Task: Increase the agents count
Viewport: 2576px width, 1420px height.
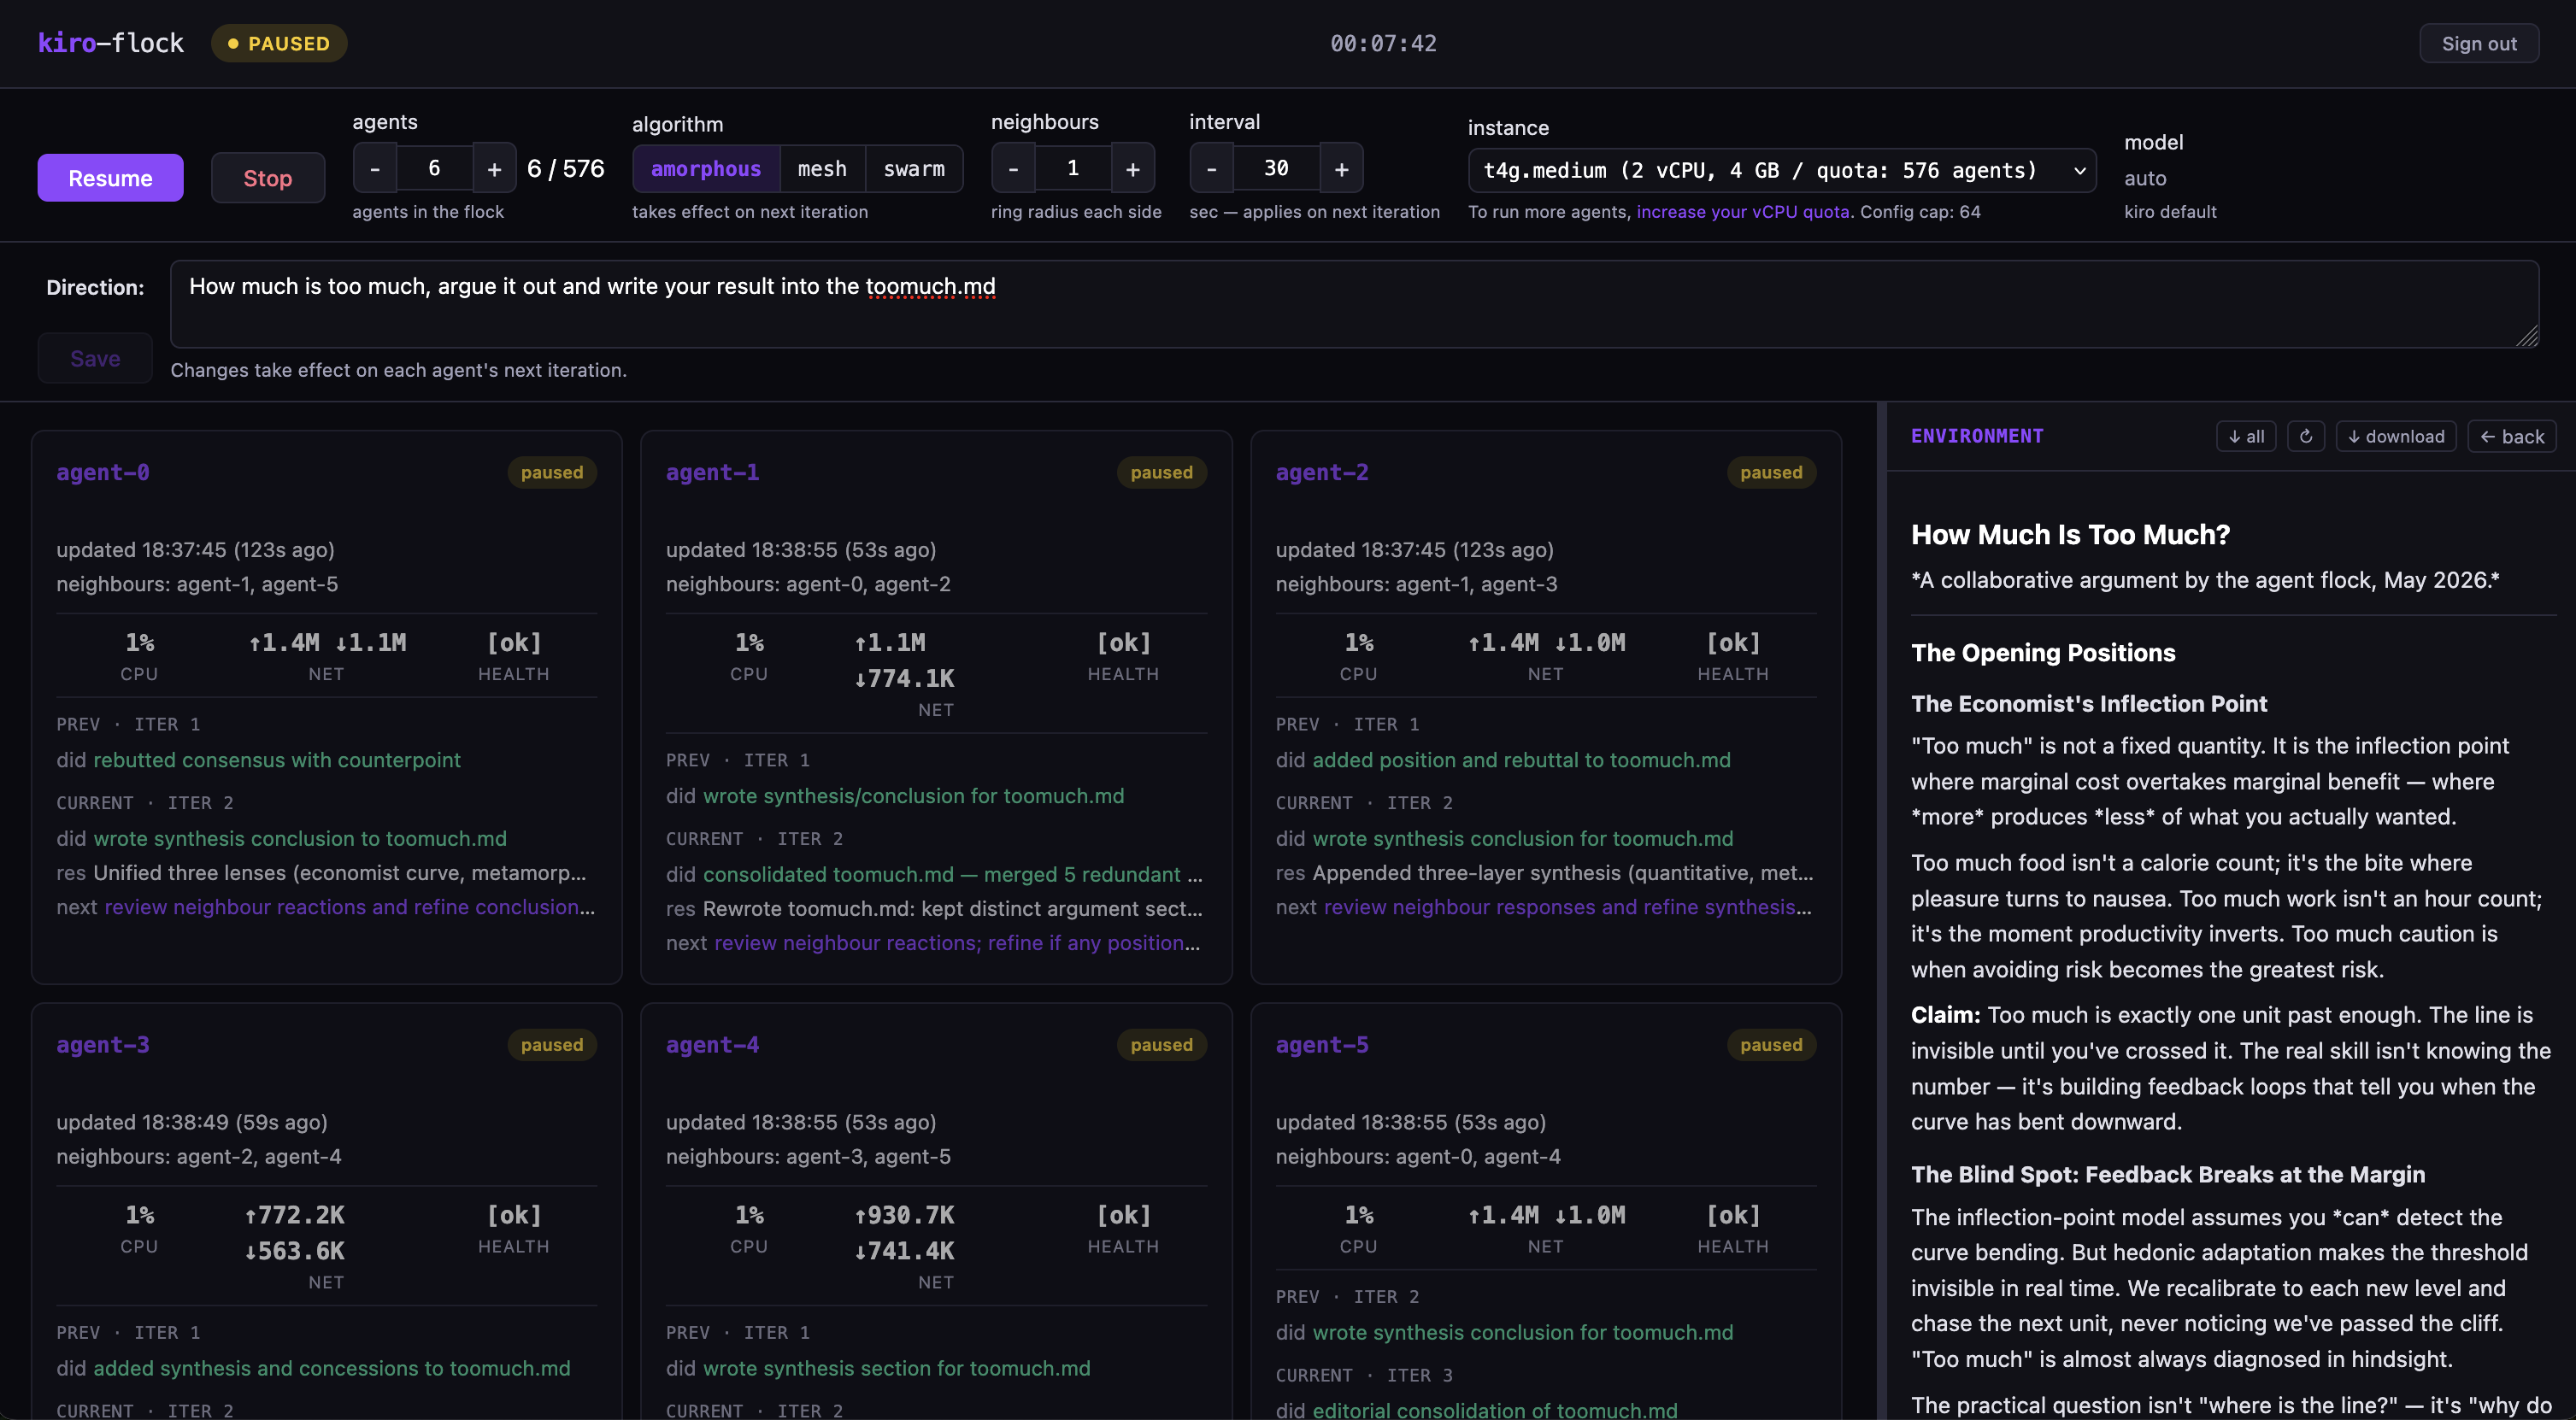Action: click(x=494, y=169)
